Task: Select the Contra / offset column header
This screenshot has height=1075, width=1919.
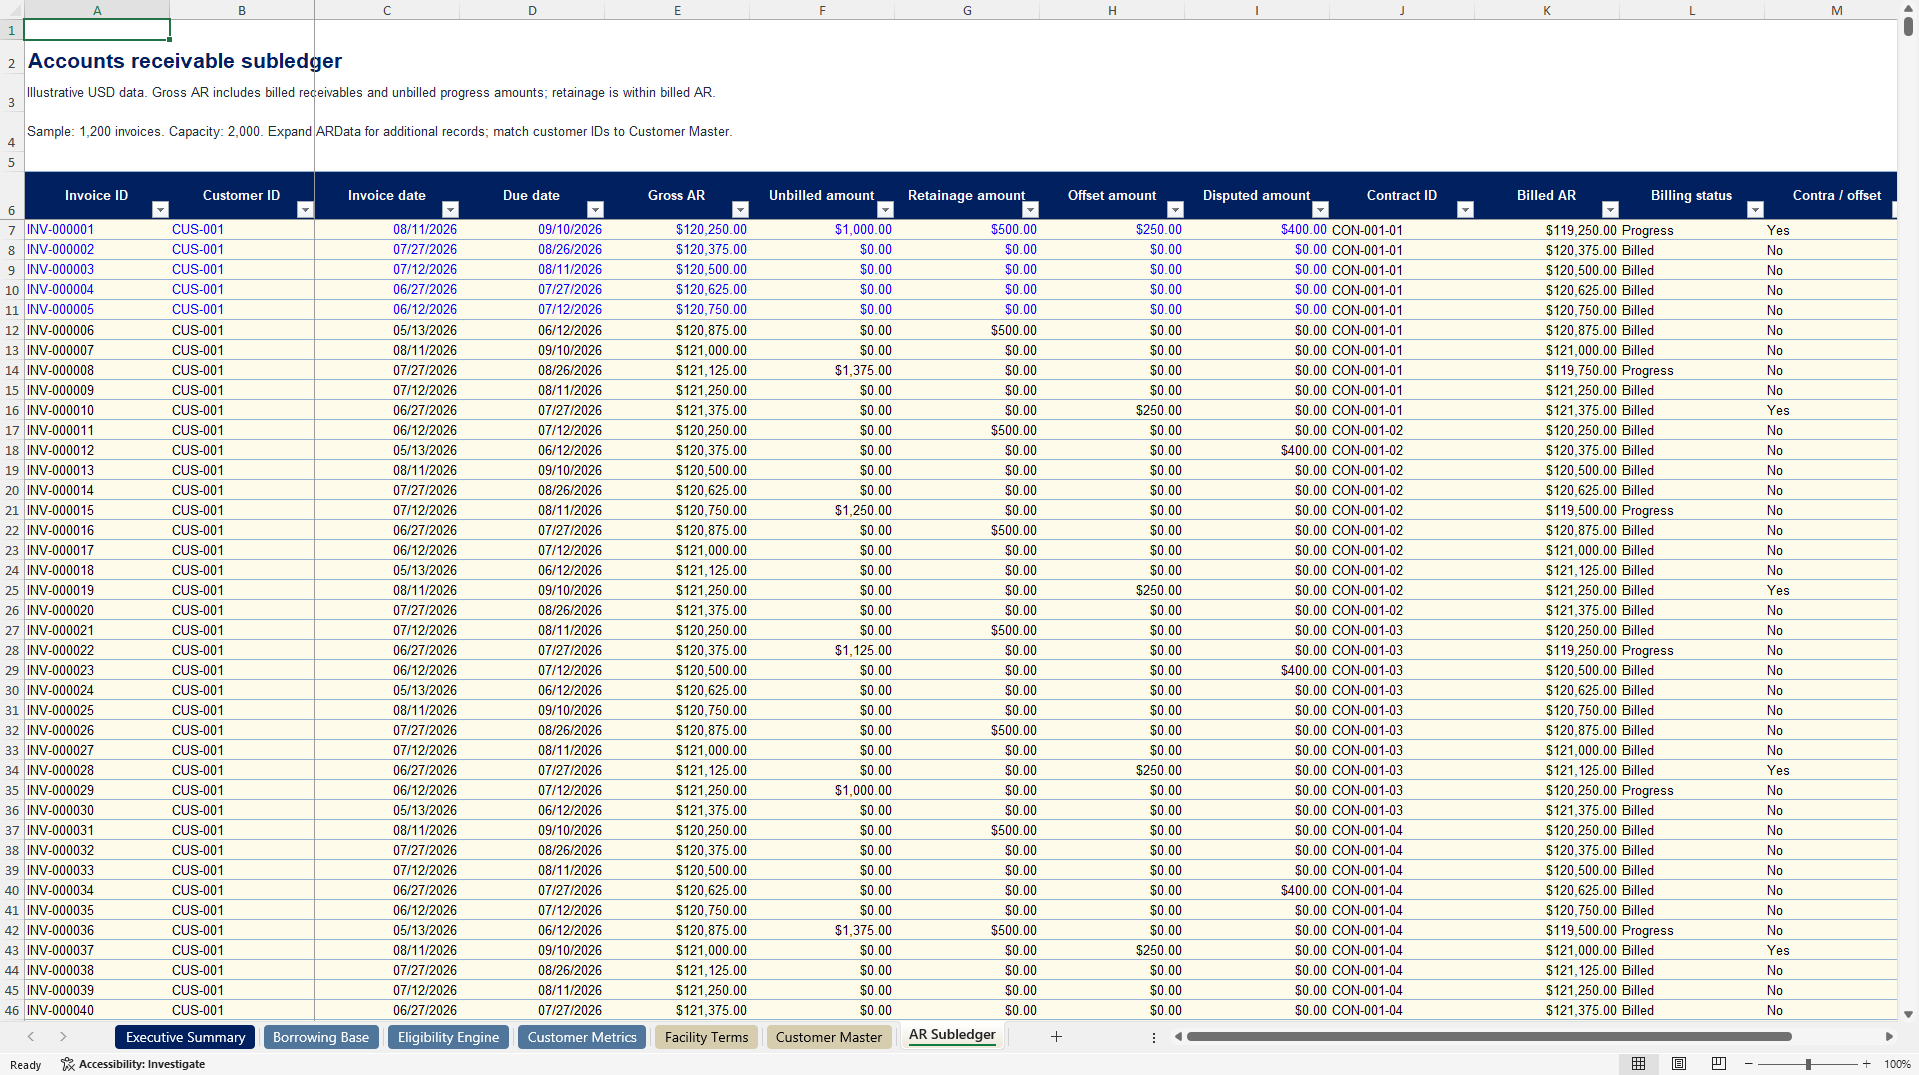Action: click(x=1836, y=195)
